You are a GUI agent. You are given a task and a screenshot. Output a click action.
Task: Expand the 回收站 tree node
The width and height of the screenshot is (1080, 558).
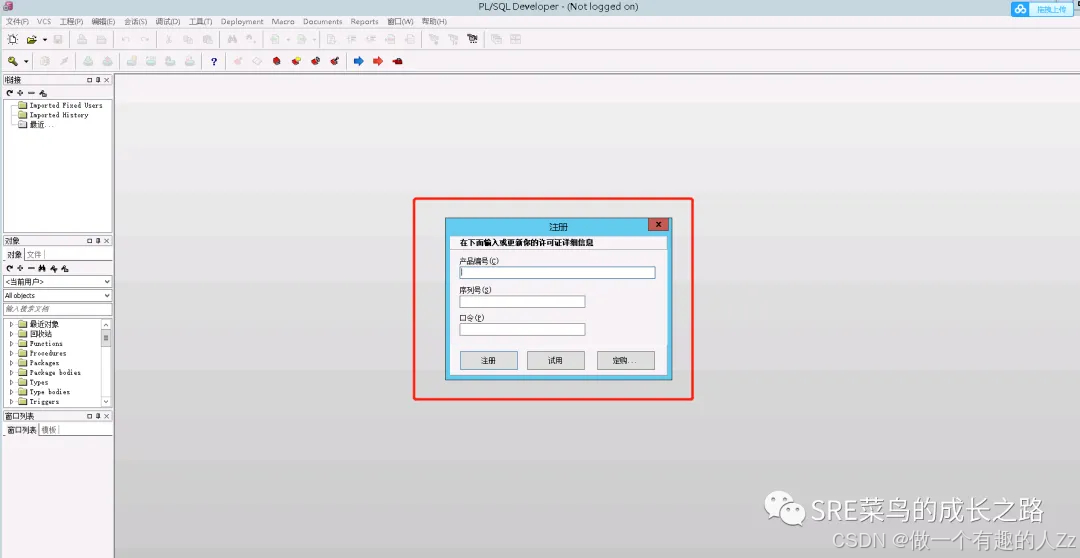11,333
